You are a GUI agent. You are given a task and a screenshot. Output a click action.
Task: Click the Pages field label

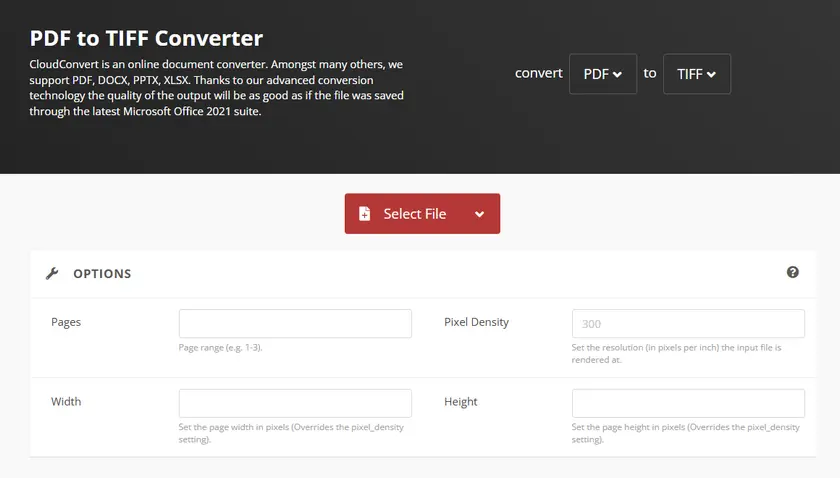(66, 322)
